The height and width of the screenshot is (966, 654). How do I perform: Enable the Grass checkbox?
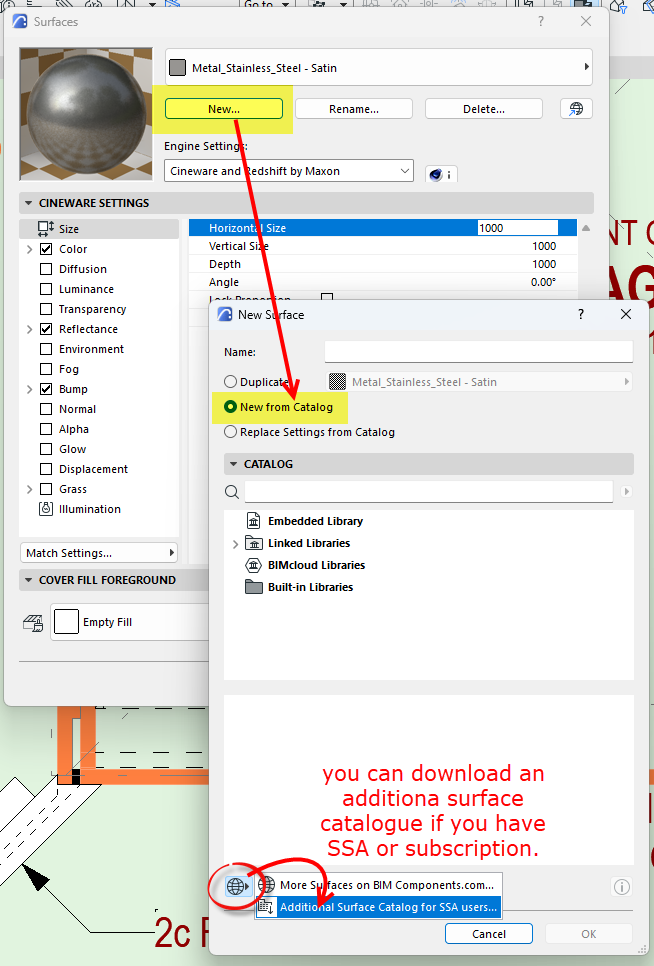click(x=46, y=489)
